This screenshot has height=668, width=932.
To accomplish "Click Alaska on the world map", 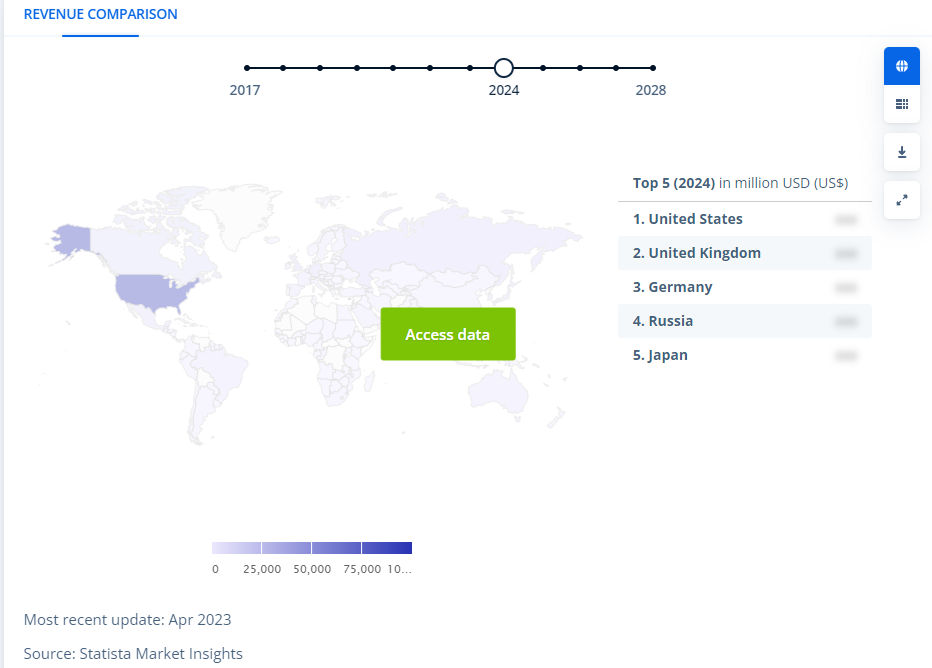I will [x=72, y=238].
